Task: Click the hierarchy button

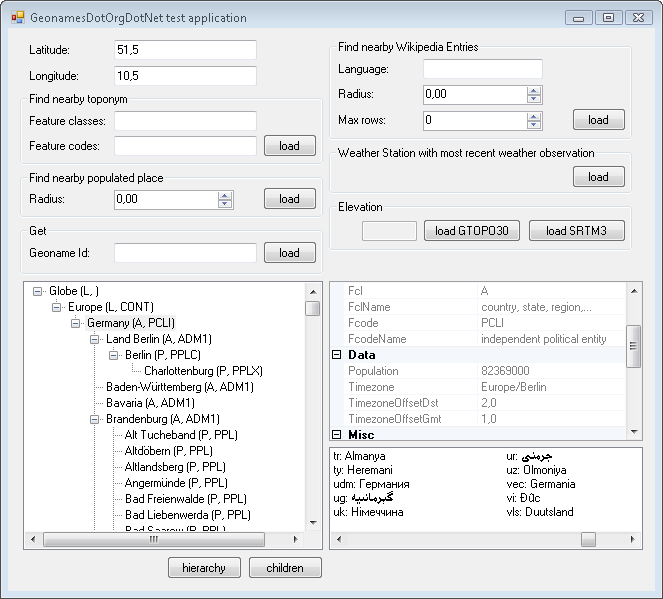Action: pyautogui.click(x=204, y=568)
